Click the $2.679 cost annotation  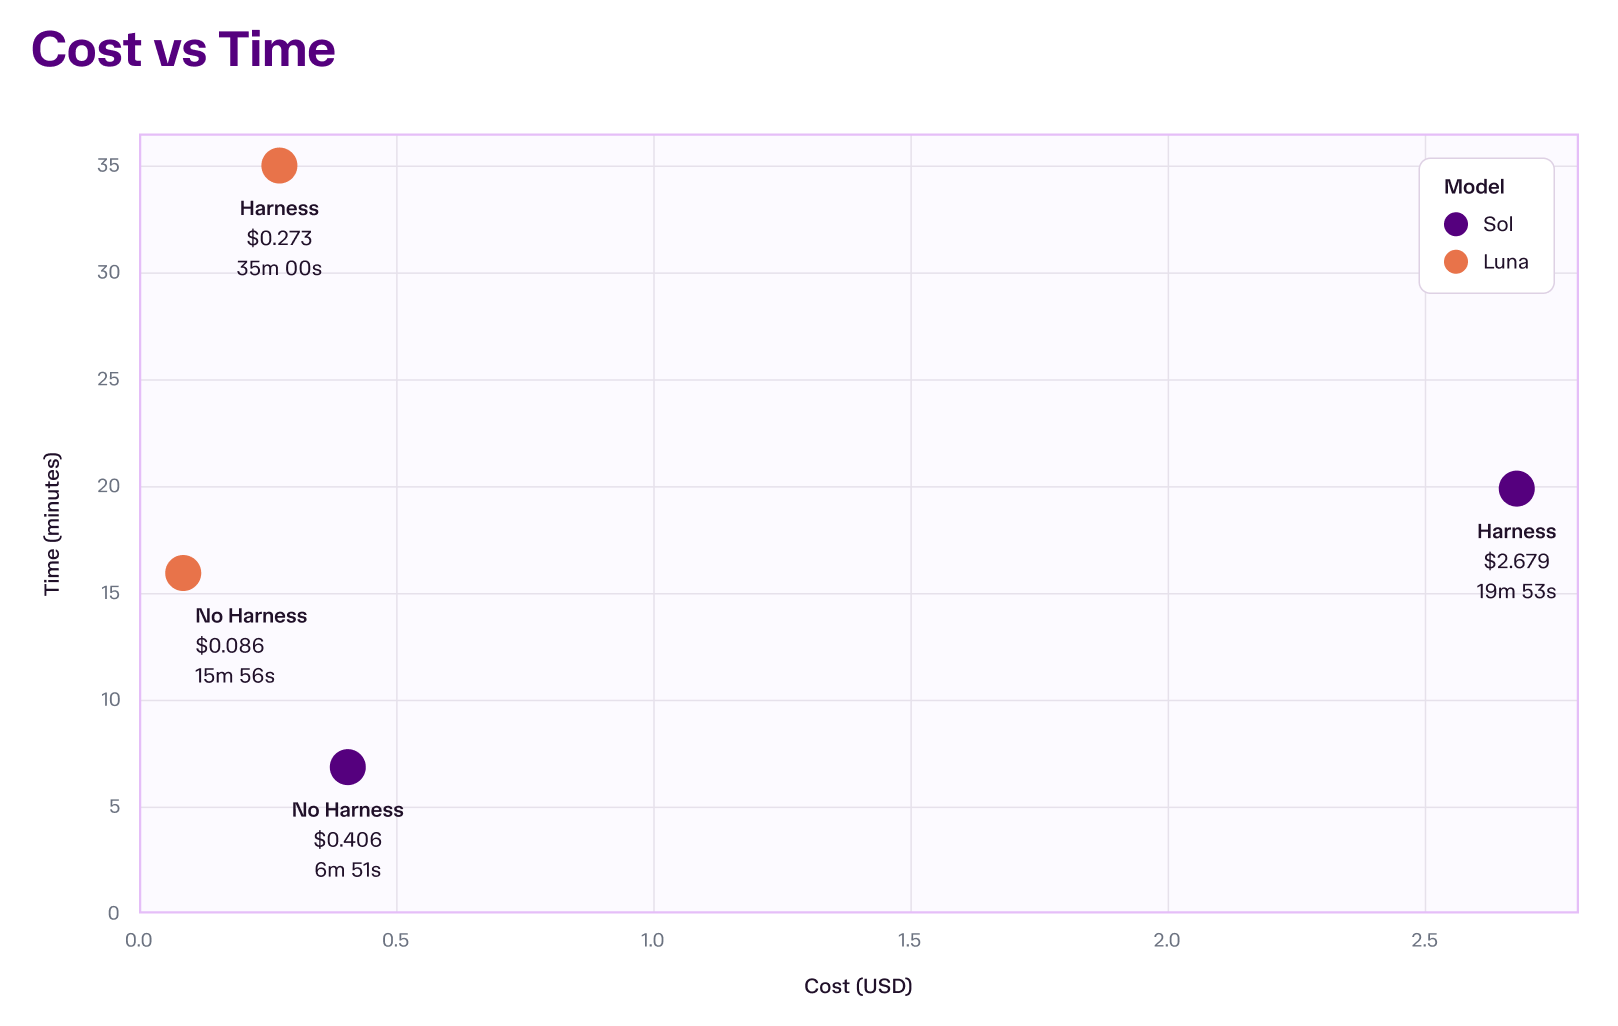(1516, 561)
